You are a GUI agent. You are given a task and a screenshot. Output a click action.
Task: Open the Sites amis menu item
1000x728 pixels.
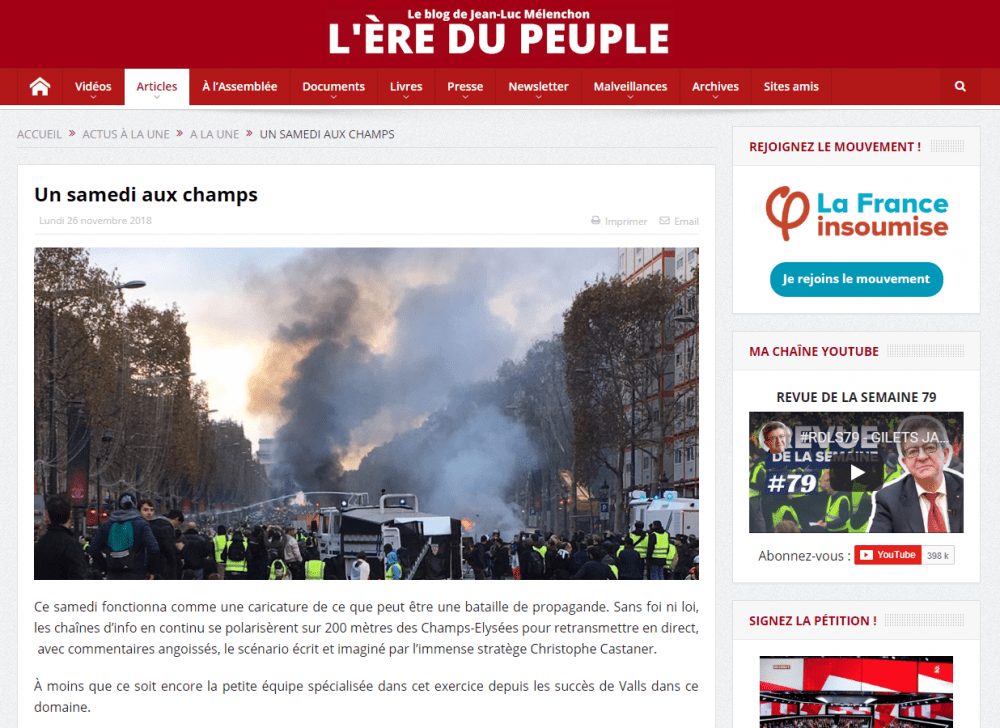click(x=791, y=87)
